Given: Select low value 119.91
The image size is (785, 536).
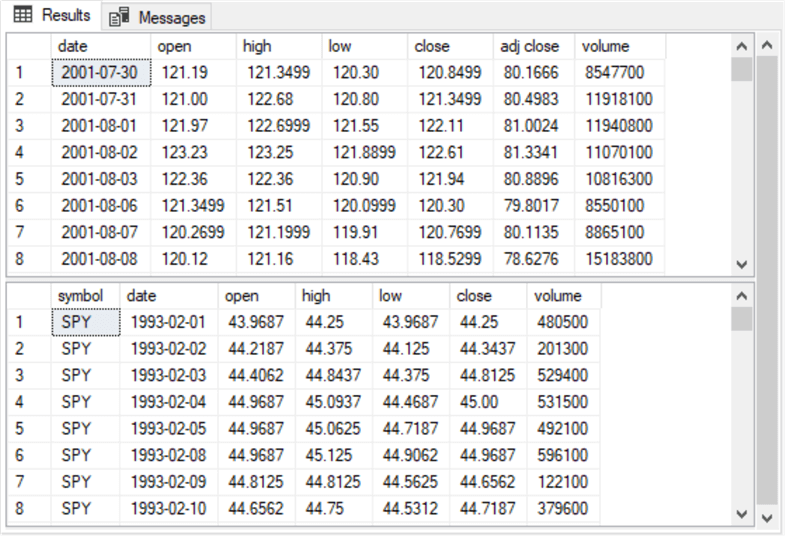Looking at the screenshot, I should (364, 232).
